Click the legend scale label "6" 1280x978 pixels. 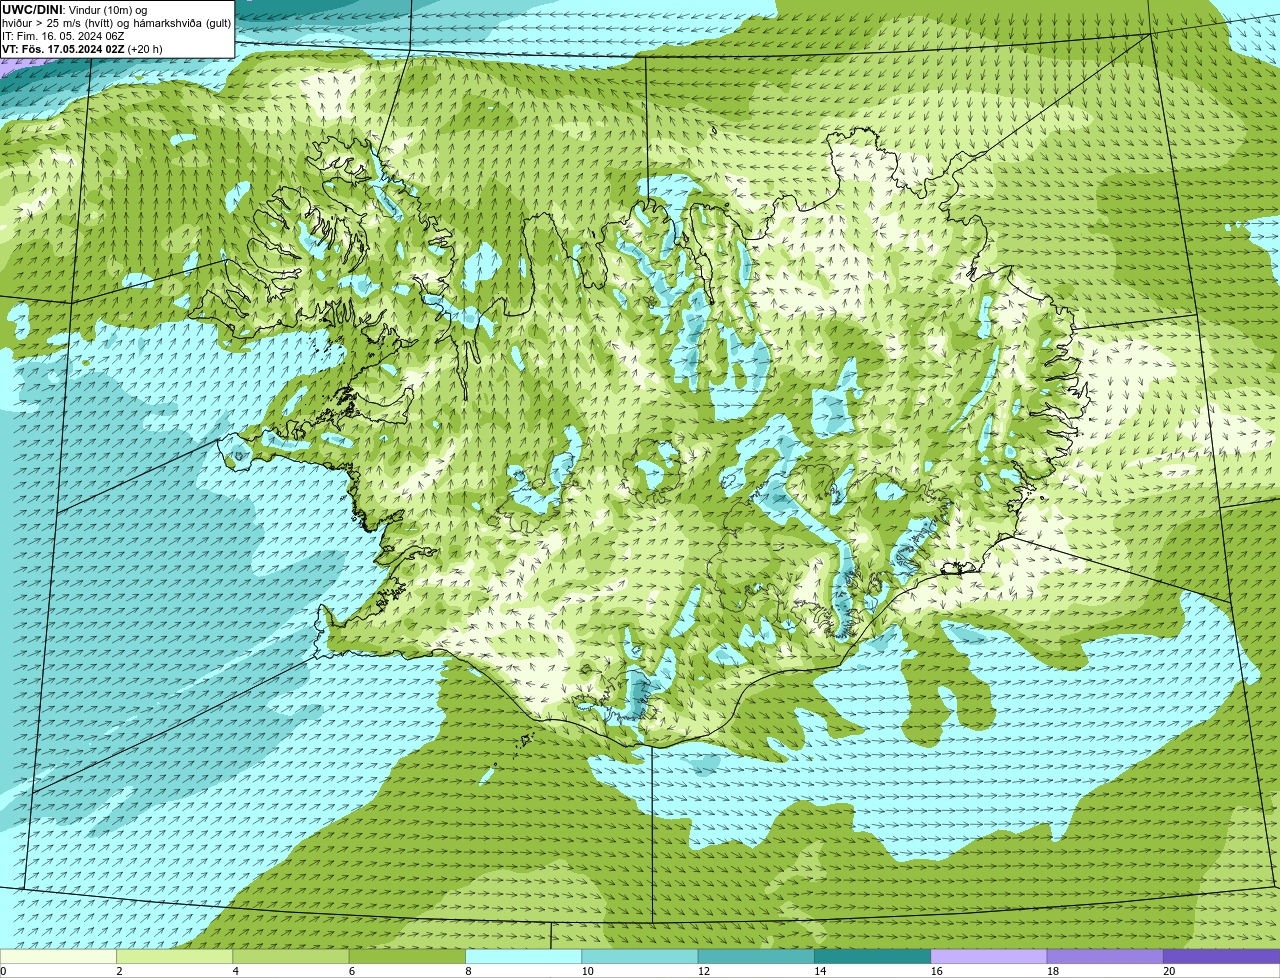351,971
